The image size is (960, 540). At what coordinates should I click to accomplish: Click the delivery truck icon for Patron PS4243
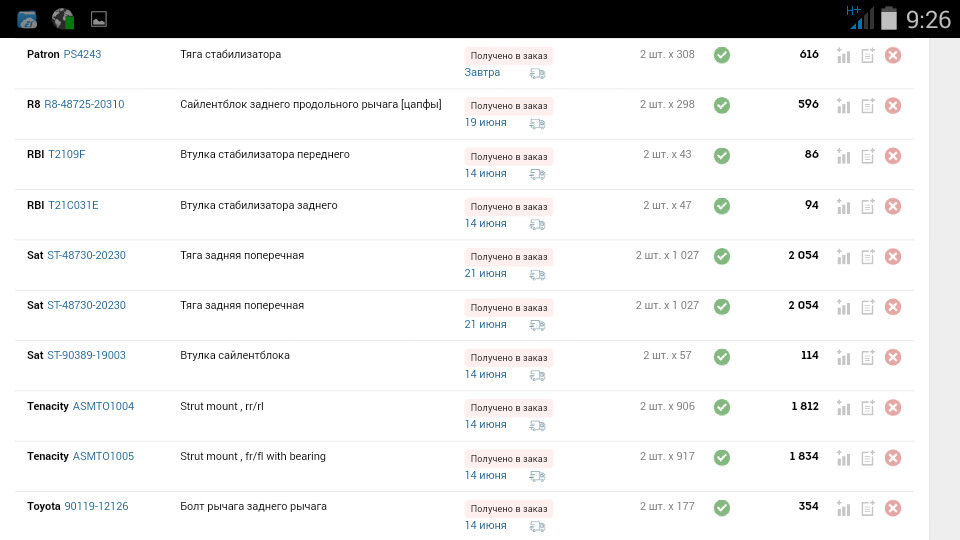point(538,73)
